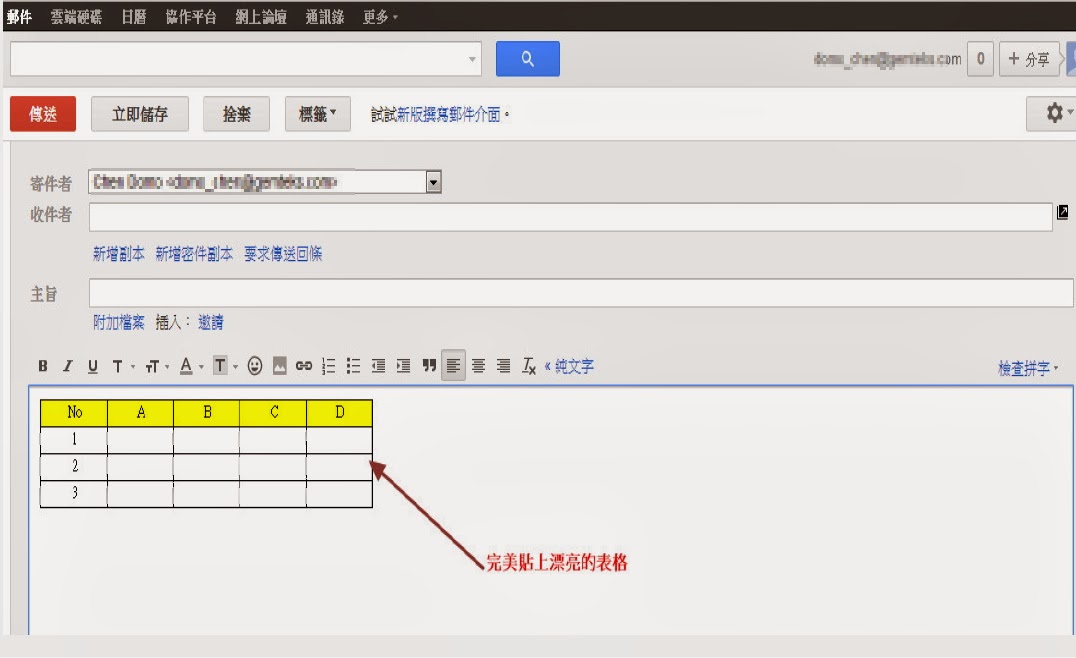Apply a bulleted list
This screenshot has height=658, width=1076.
[352, 365]
